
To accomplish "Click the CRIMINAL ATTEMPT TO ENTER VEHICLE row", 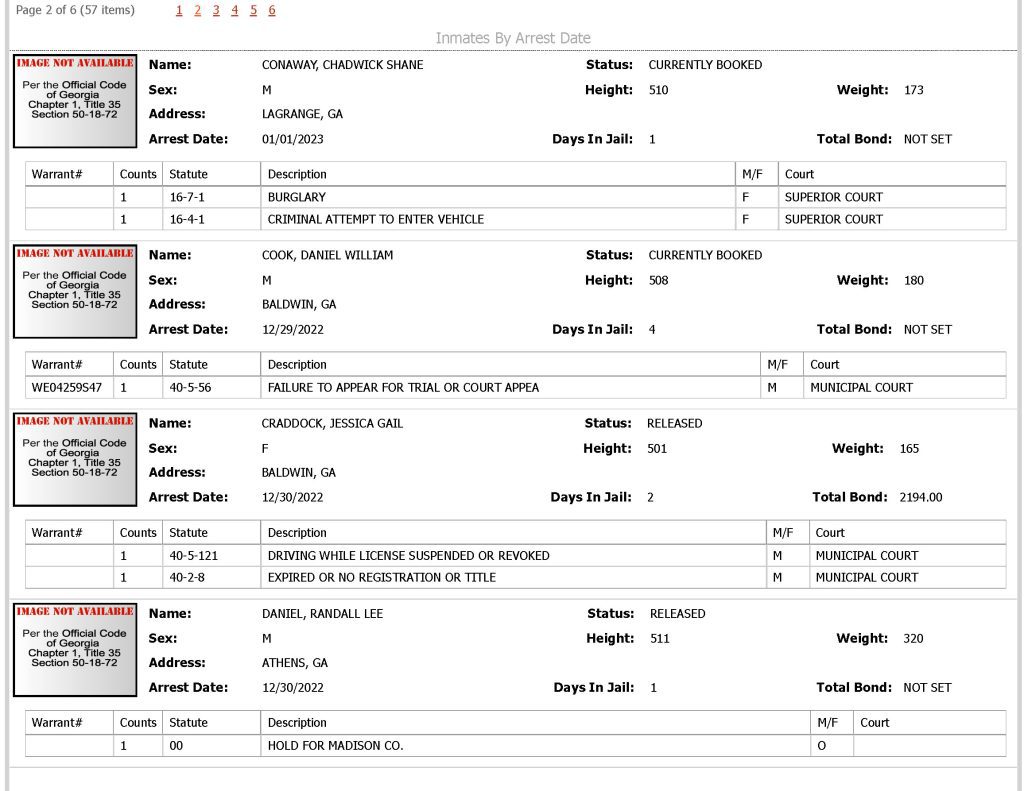I will pyautogui.click(x=515, y=219).
